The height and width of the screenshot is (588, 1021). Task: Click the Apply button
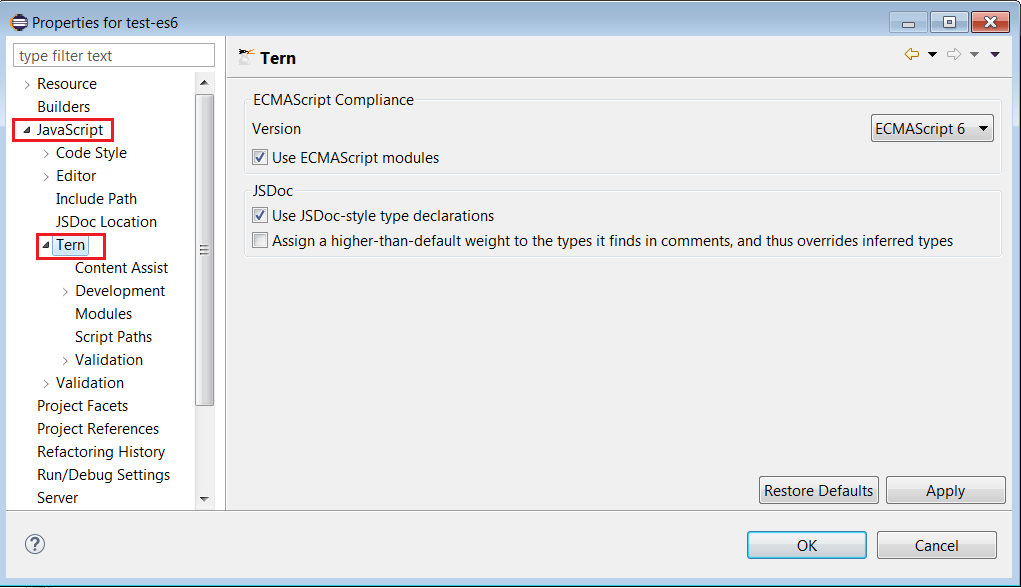pyautogui.click(x=945, y=490)
